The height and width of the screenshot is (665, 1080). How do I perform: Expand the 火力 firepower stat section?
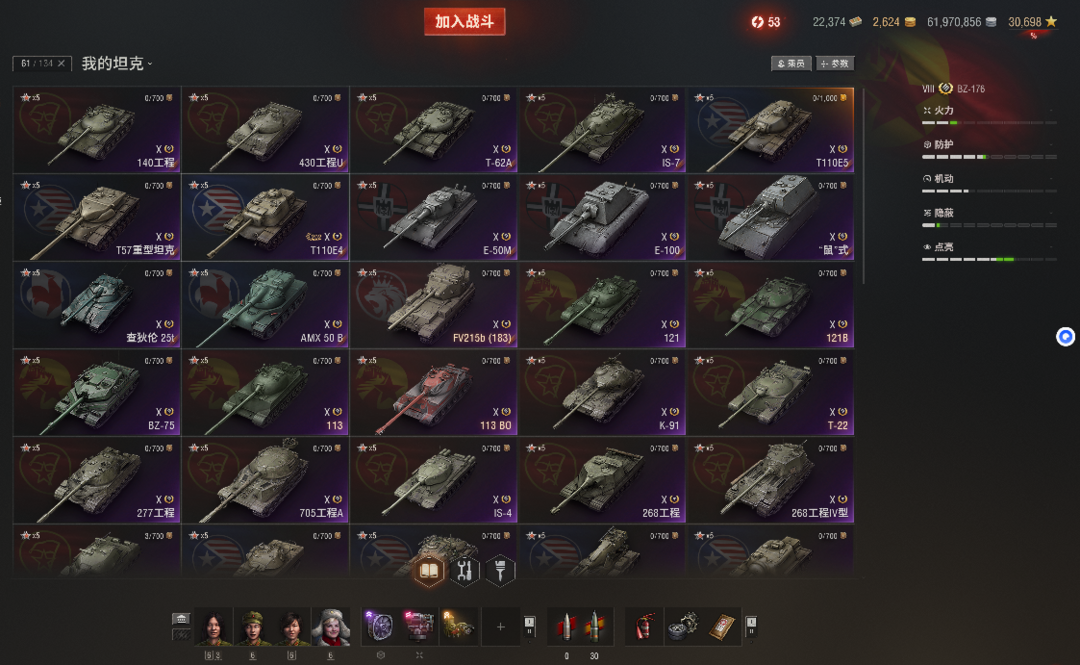(989, 111)
